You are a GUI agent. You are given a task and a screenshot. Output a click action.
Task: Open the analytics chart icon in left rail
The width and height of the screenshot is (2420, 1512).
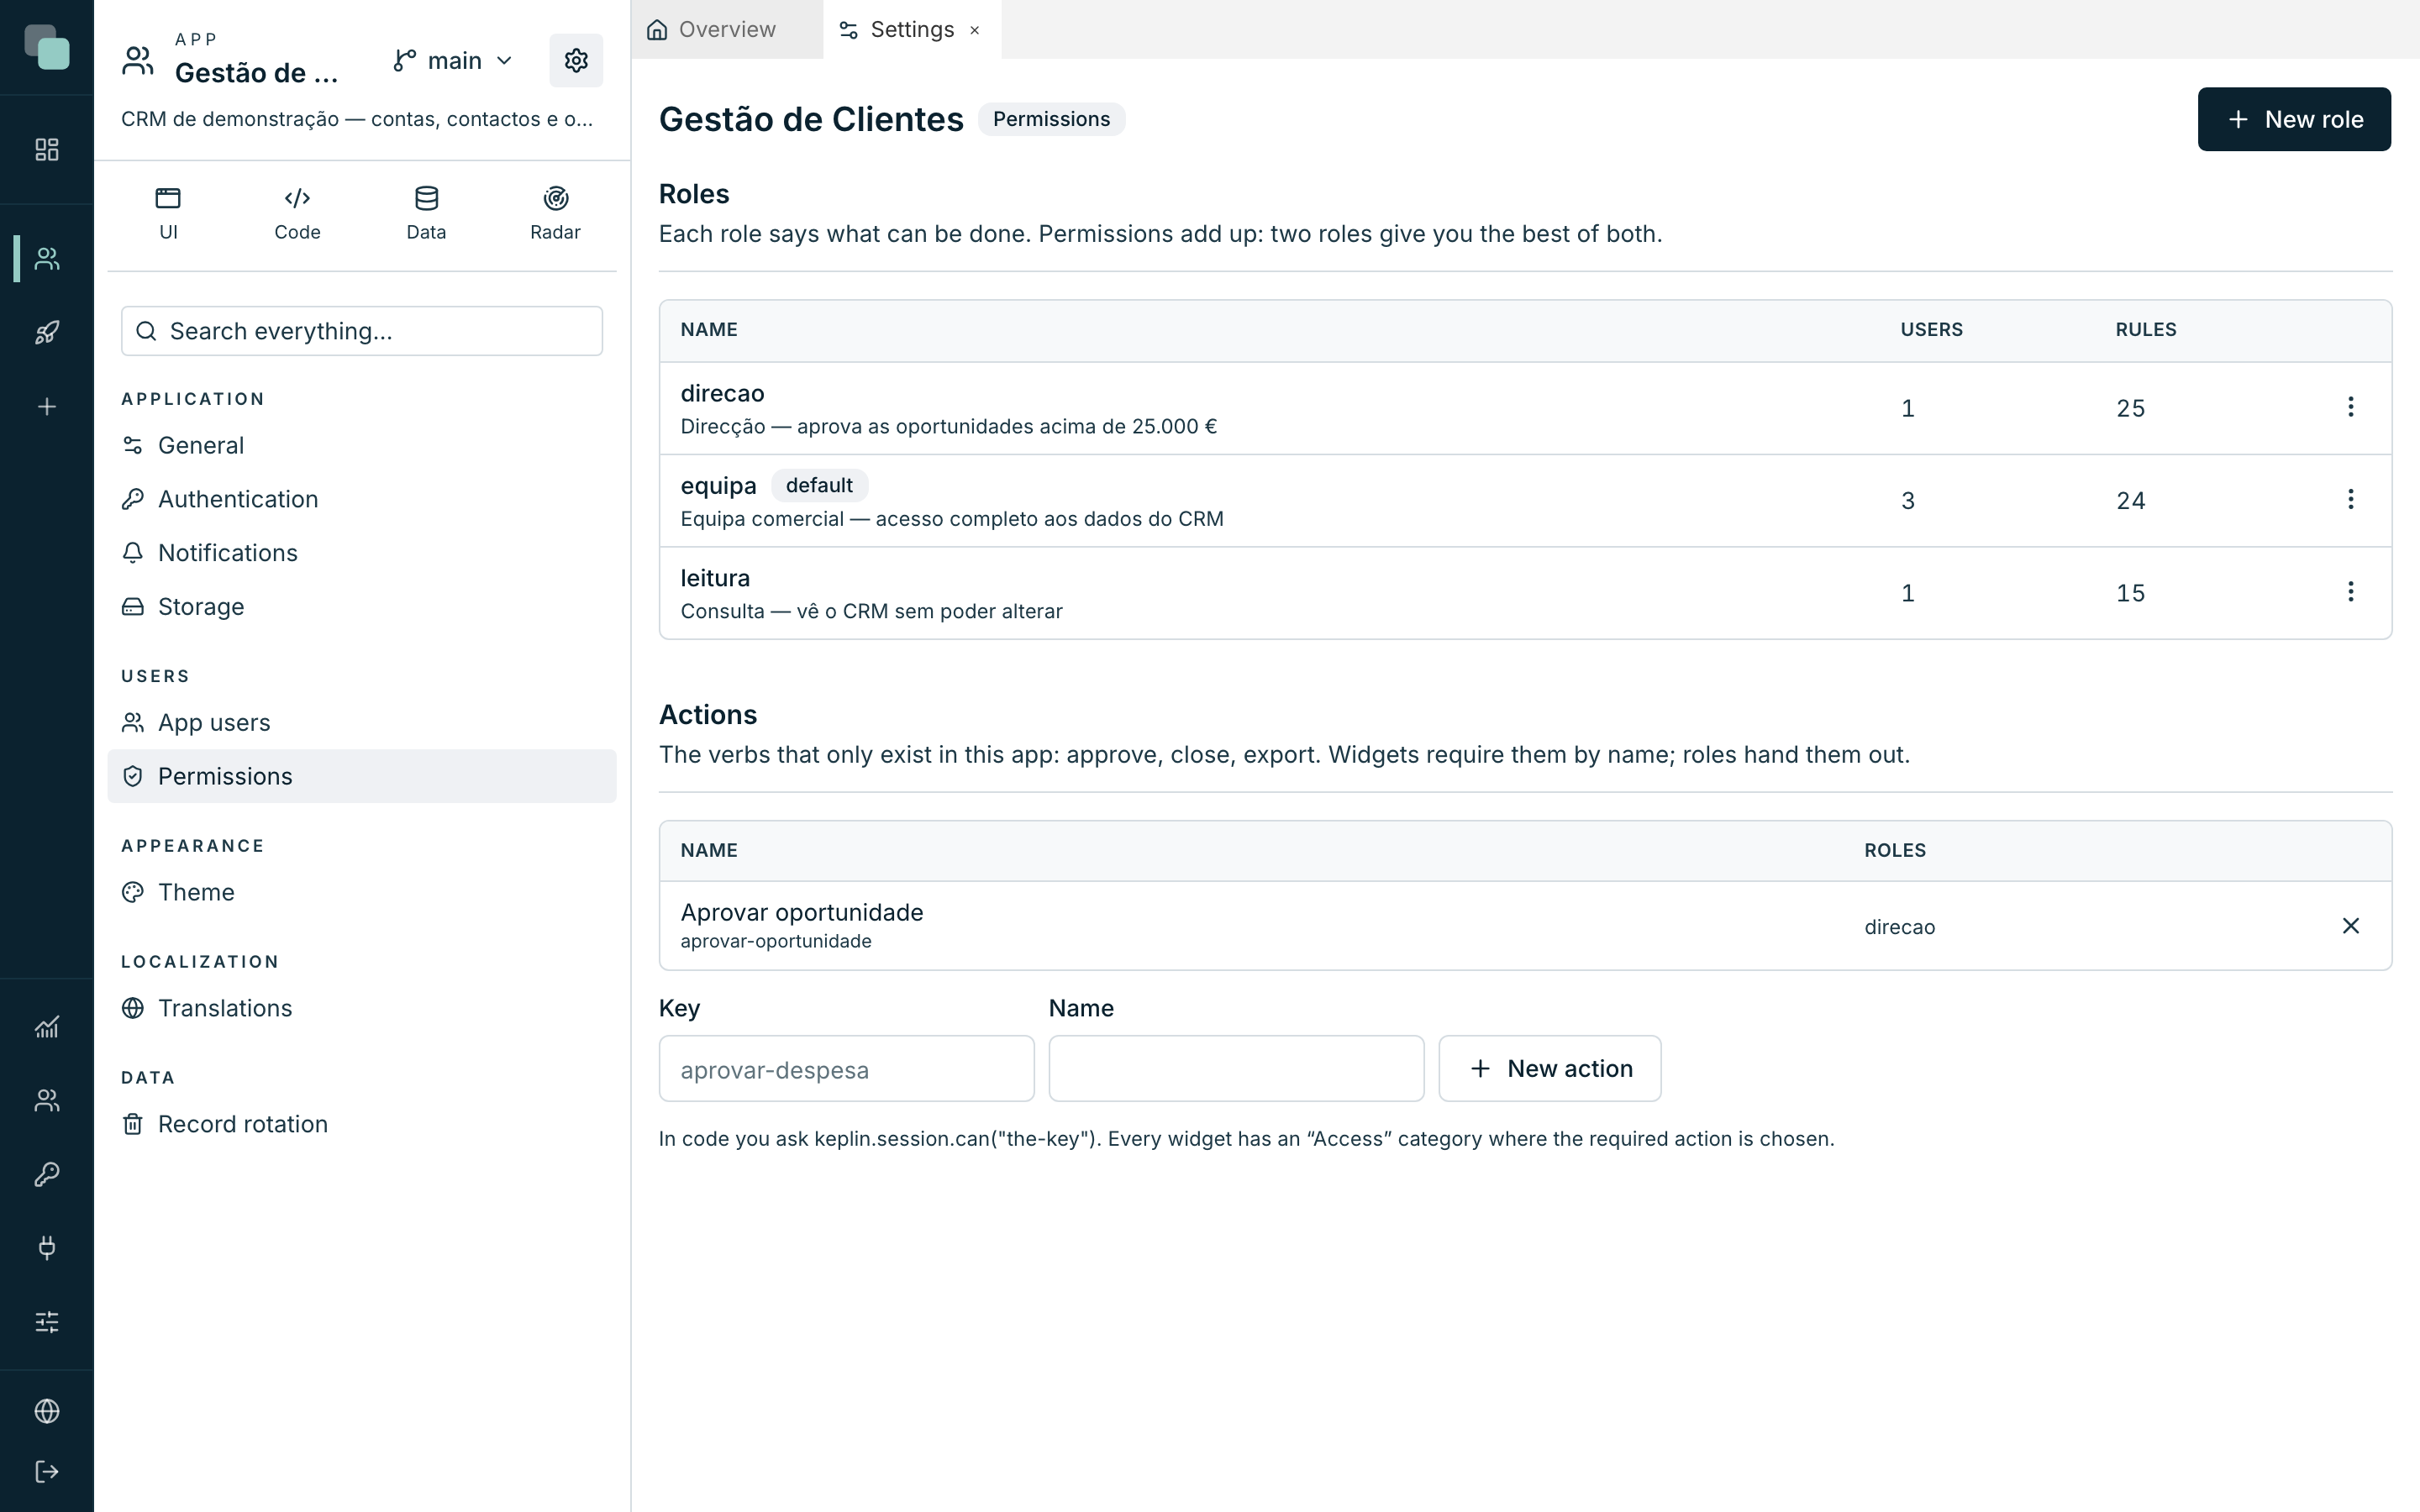click(47, 1027)
